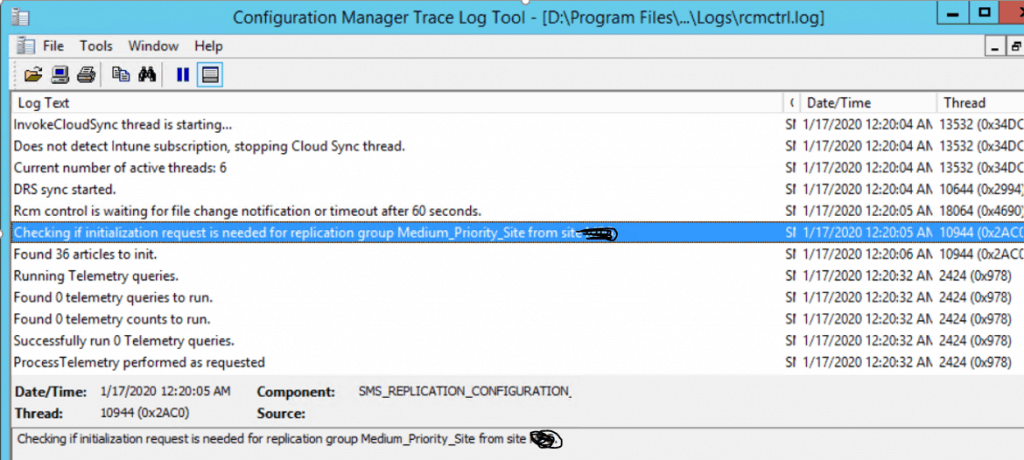Click the details Thread value '10944 (0x2AC0)'
The image size is (1024, 460).
pyautogui.click(x=145, y=413)
